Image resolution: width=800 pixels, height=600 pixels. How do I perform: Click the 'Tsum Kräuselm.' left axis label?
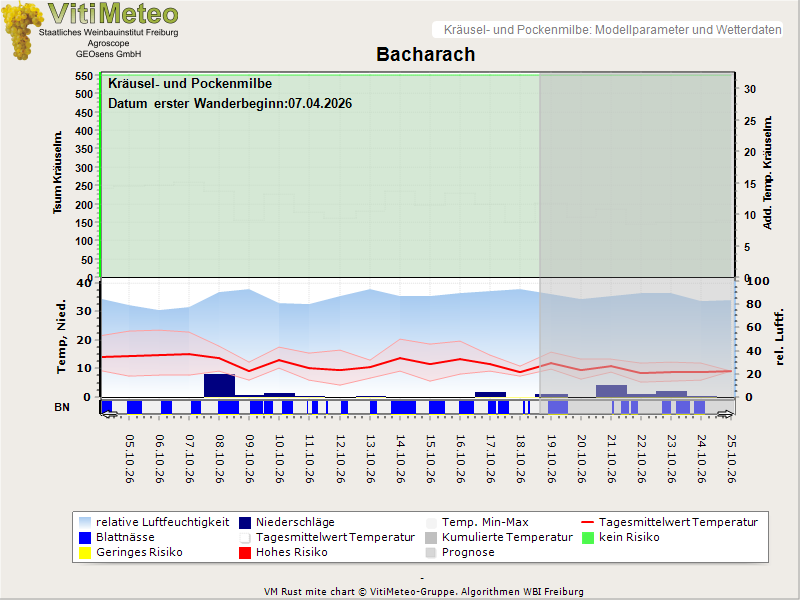click(x=58, y=172)
